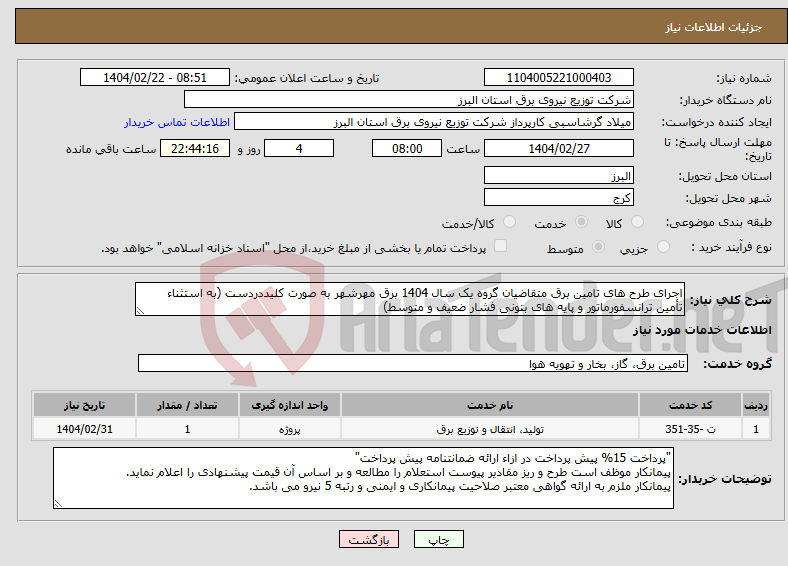This screenshot has width=788, height=566.
Task: Click the تاریخ نیاز column header
Action: tap(84, 405)
